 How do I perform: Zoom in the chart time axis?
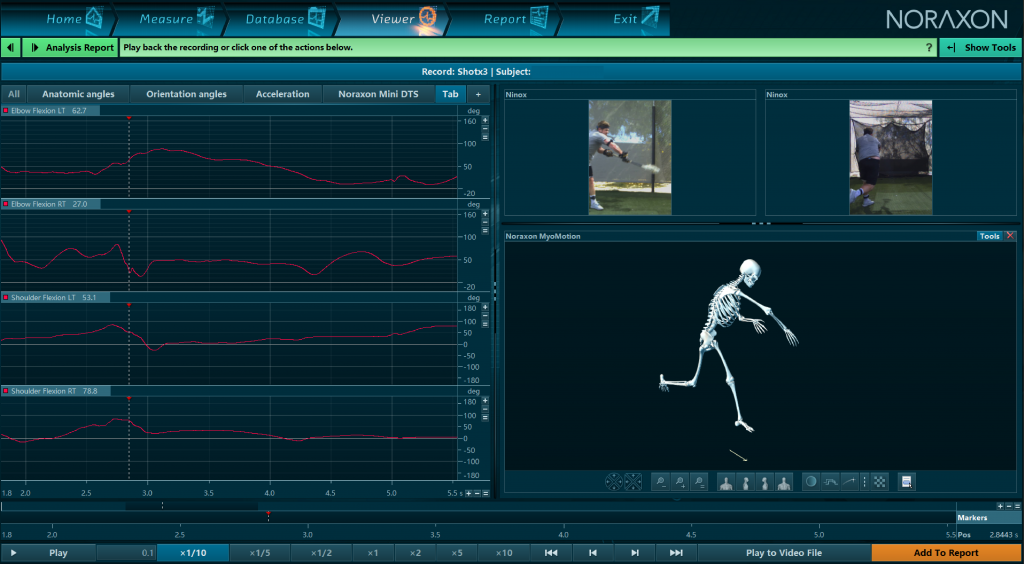(469, 494)
